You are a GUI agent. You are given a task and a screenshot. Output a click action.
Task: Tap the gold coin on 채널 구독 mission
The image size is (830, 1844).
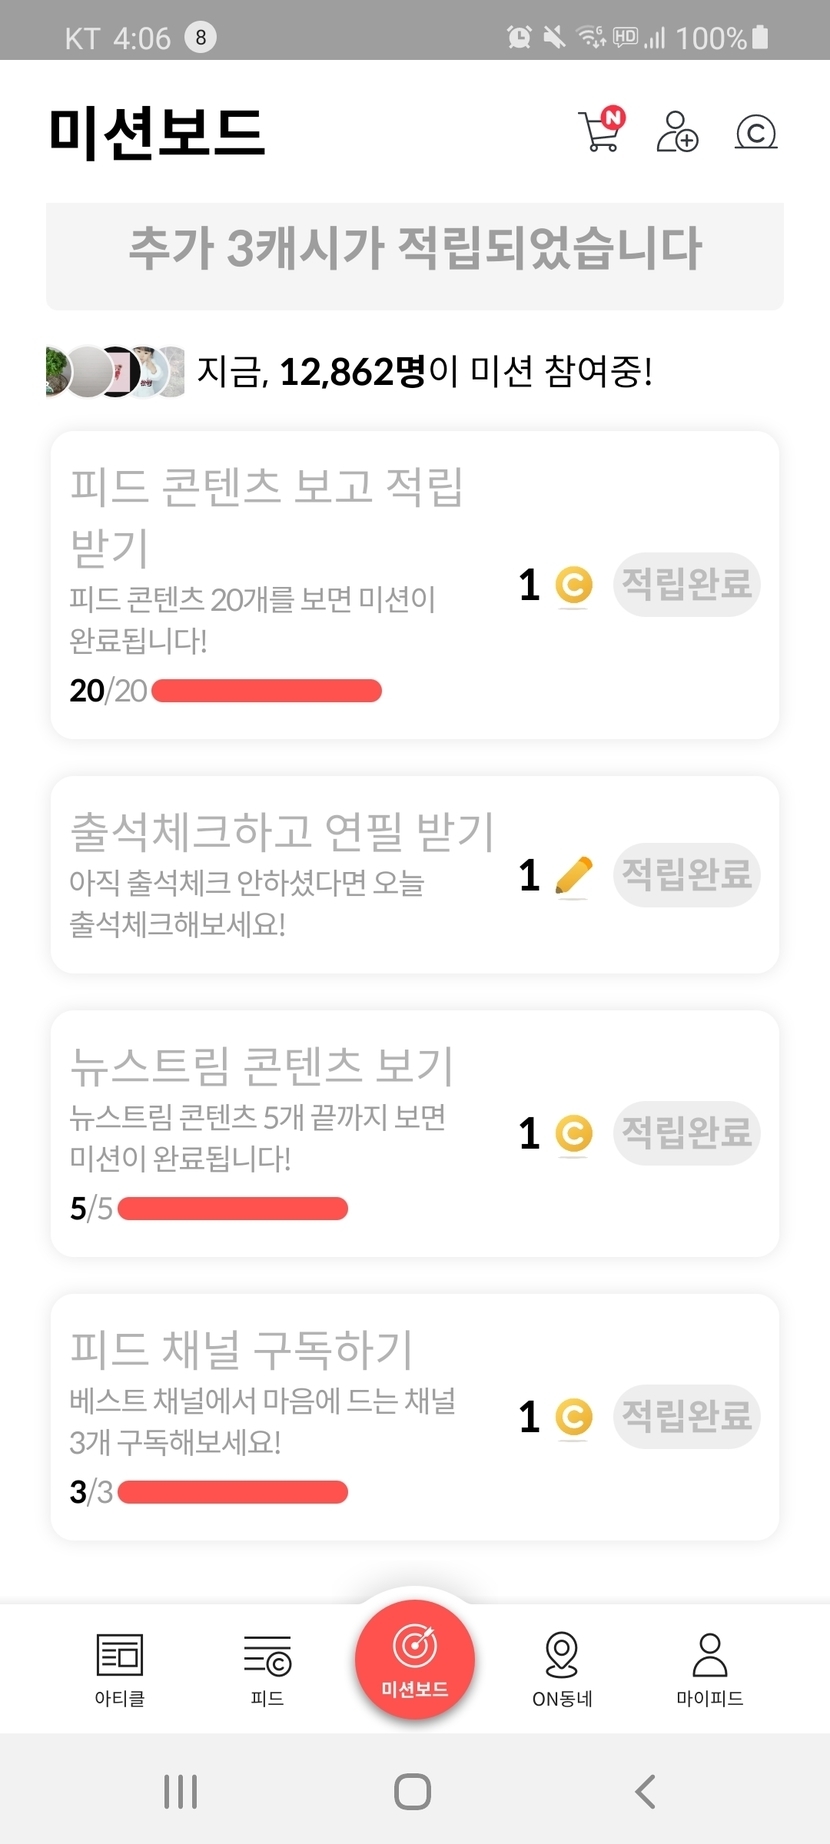point(574,1417)
